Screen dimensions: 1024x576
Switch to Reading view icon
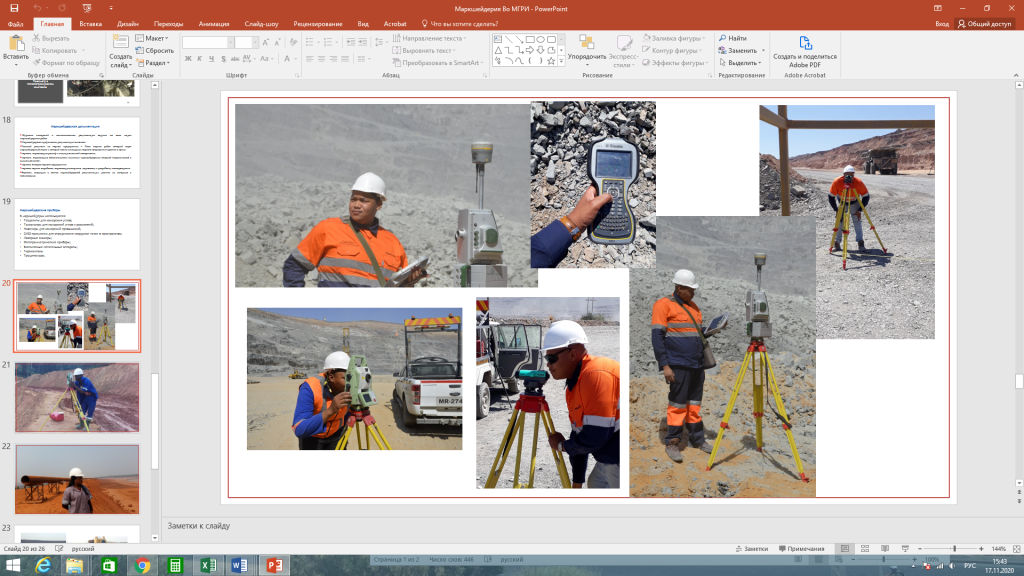tap(885, 549)
